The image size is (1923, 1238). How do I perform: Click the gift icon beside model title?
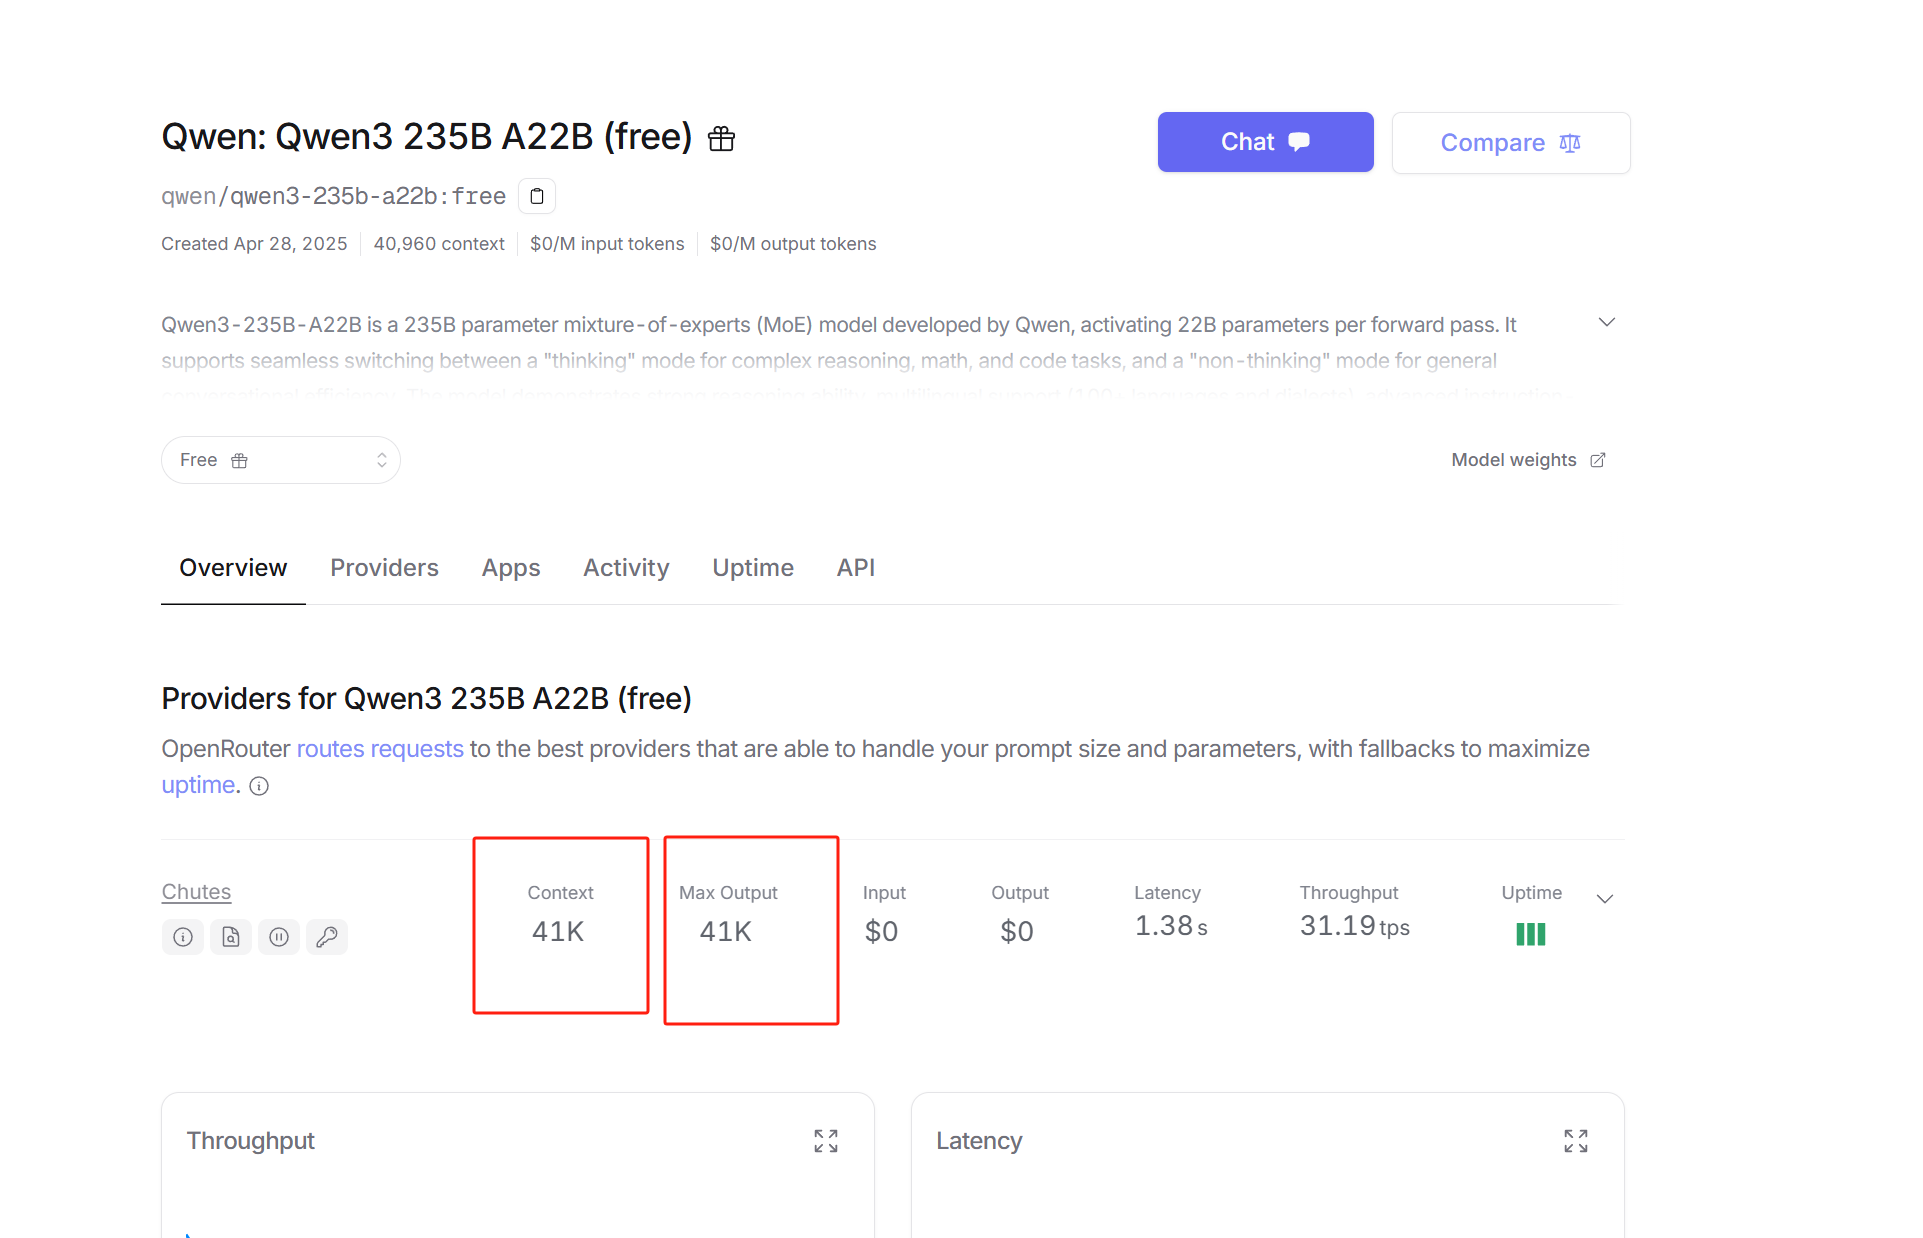tap(721, 139)
